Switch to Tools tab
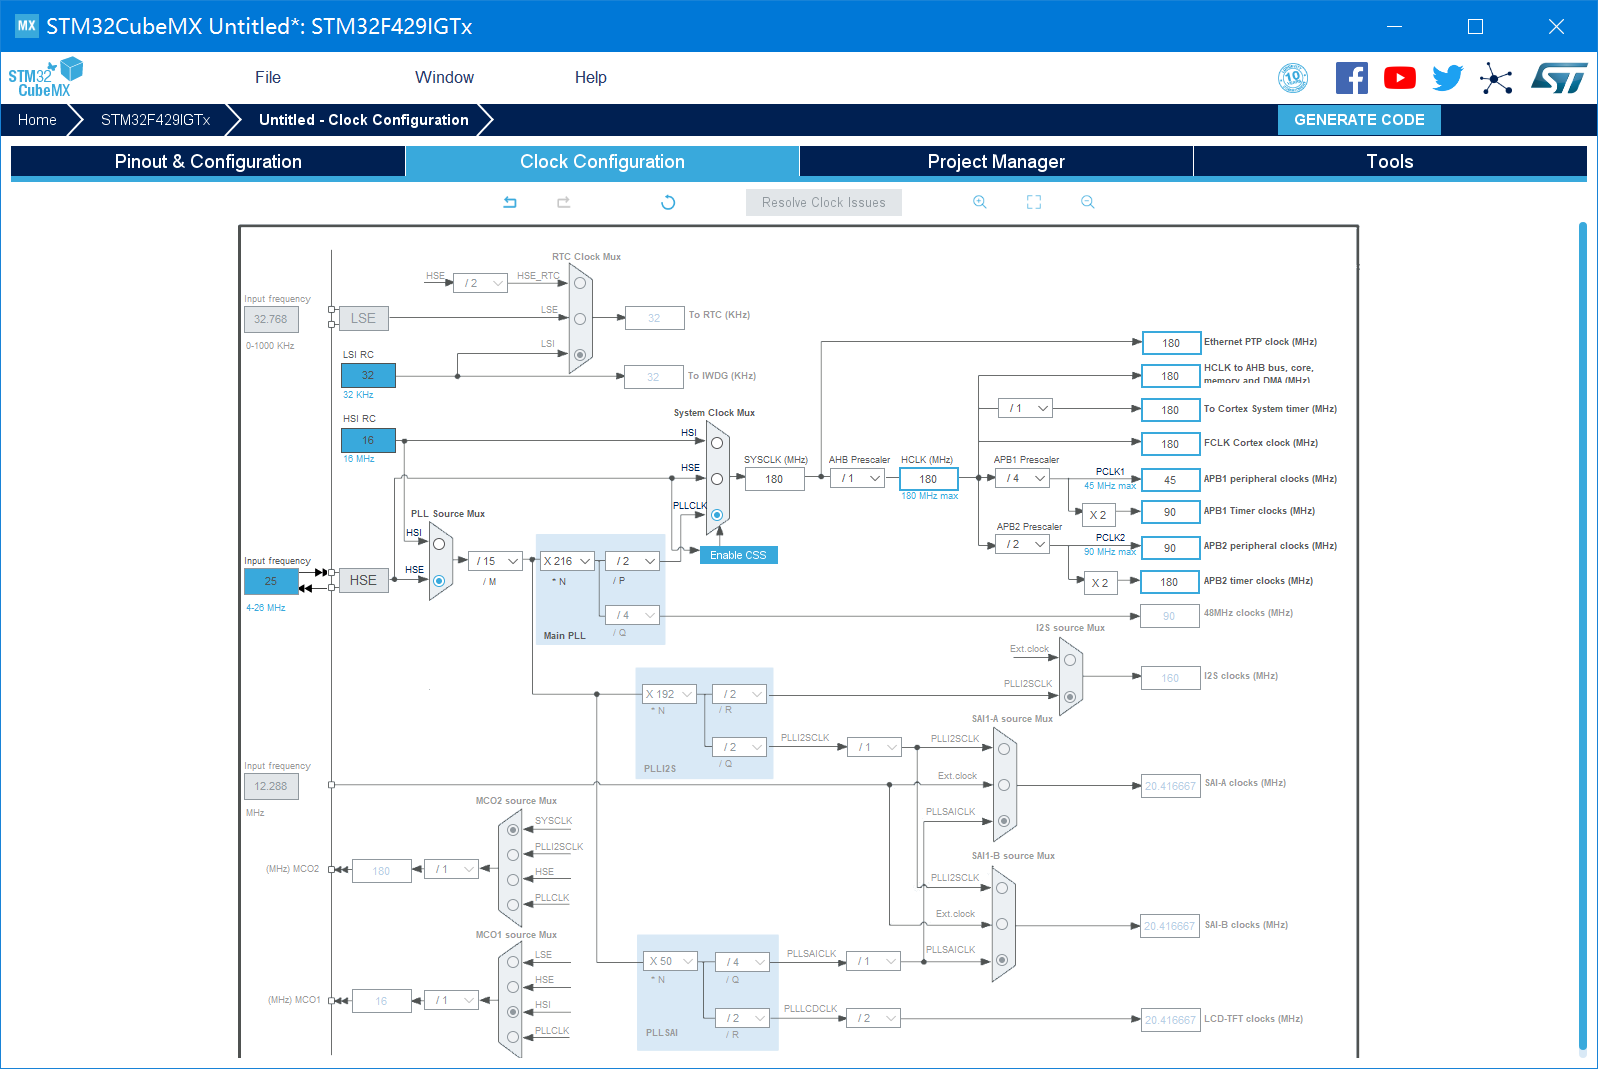1598x1069 pixels. (1390, 161)
